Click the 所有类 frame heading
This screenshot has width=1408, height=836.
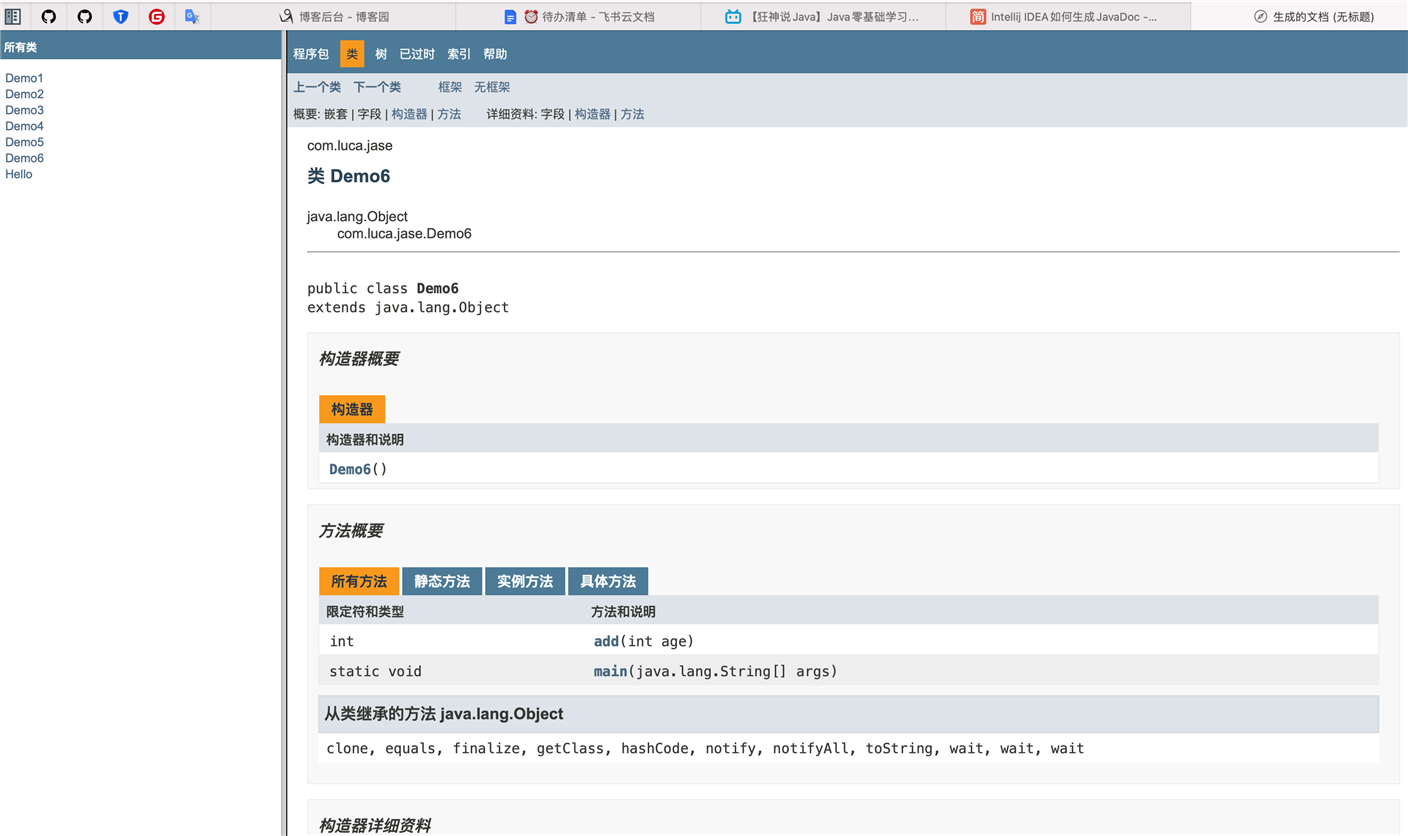21,47
